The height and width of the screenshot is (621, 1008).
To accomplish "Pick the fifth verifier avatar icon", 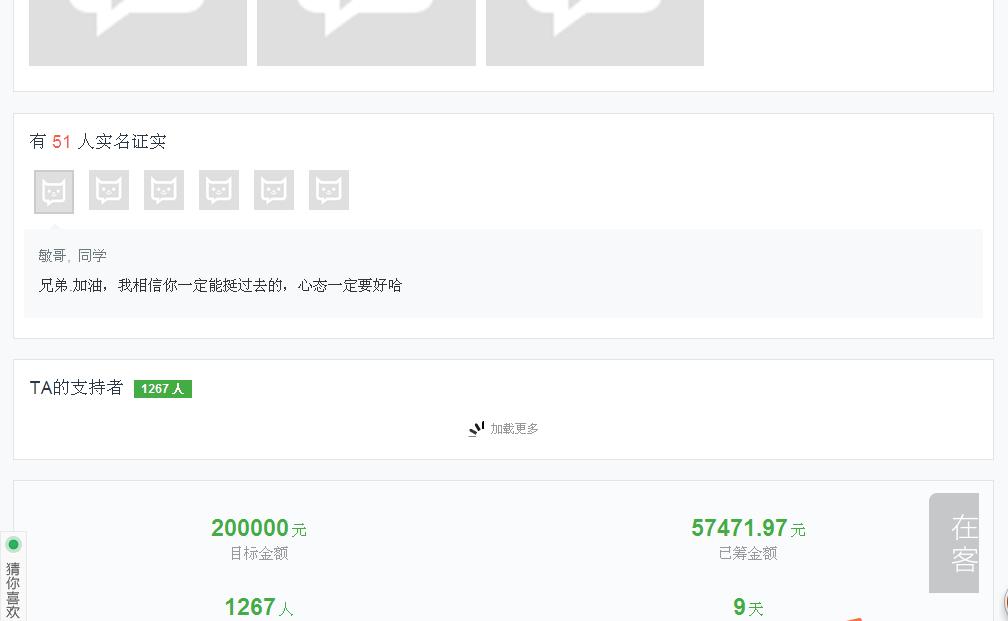I will [x=274, y=190].
